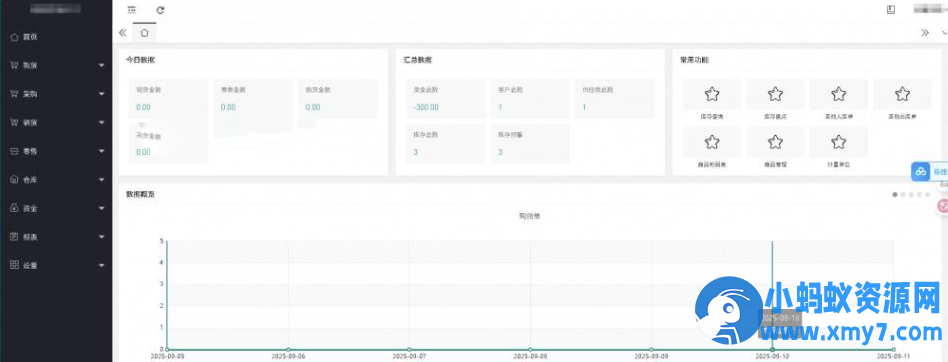
Task: Open the 库存查询 star shortcut
Action: point(712,94)
